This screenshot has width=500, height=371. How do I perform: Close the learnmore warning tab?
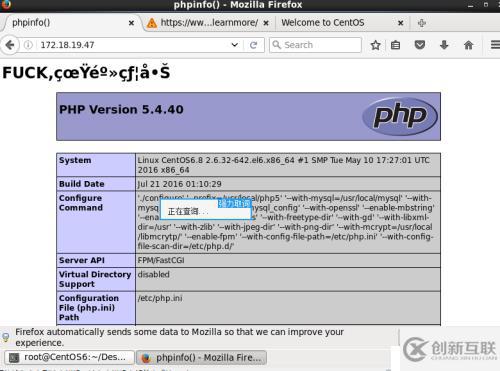(266, 23)
